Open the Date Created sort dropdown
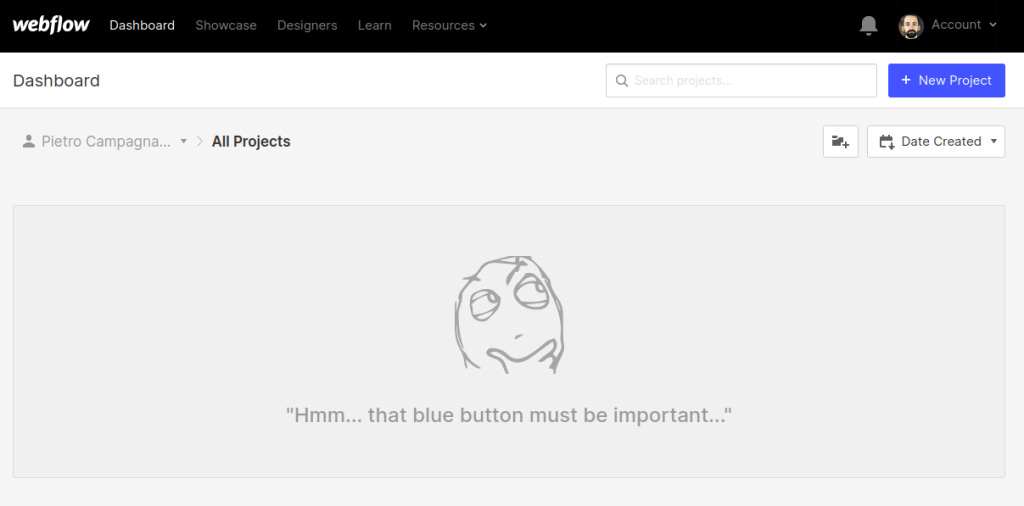 pos(936,142)
